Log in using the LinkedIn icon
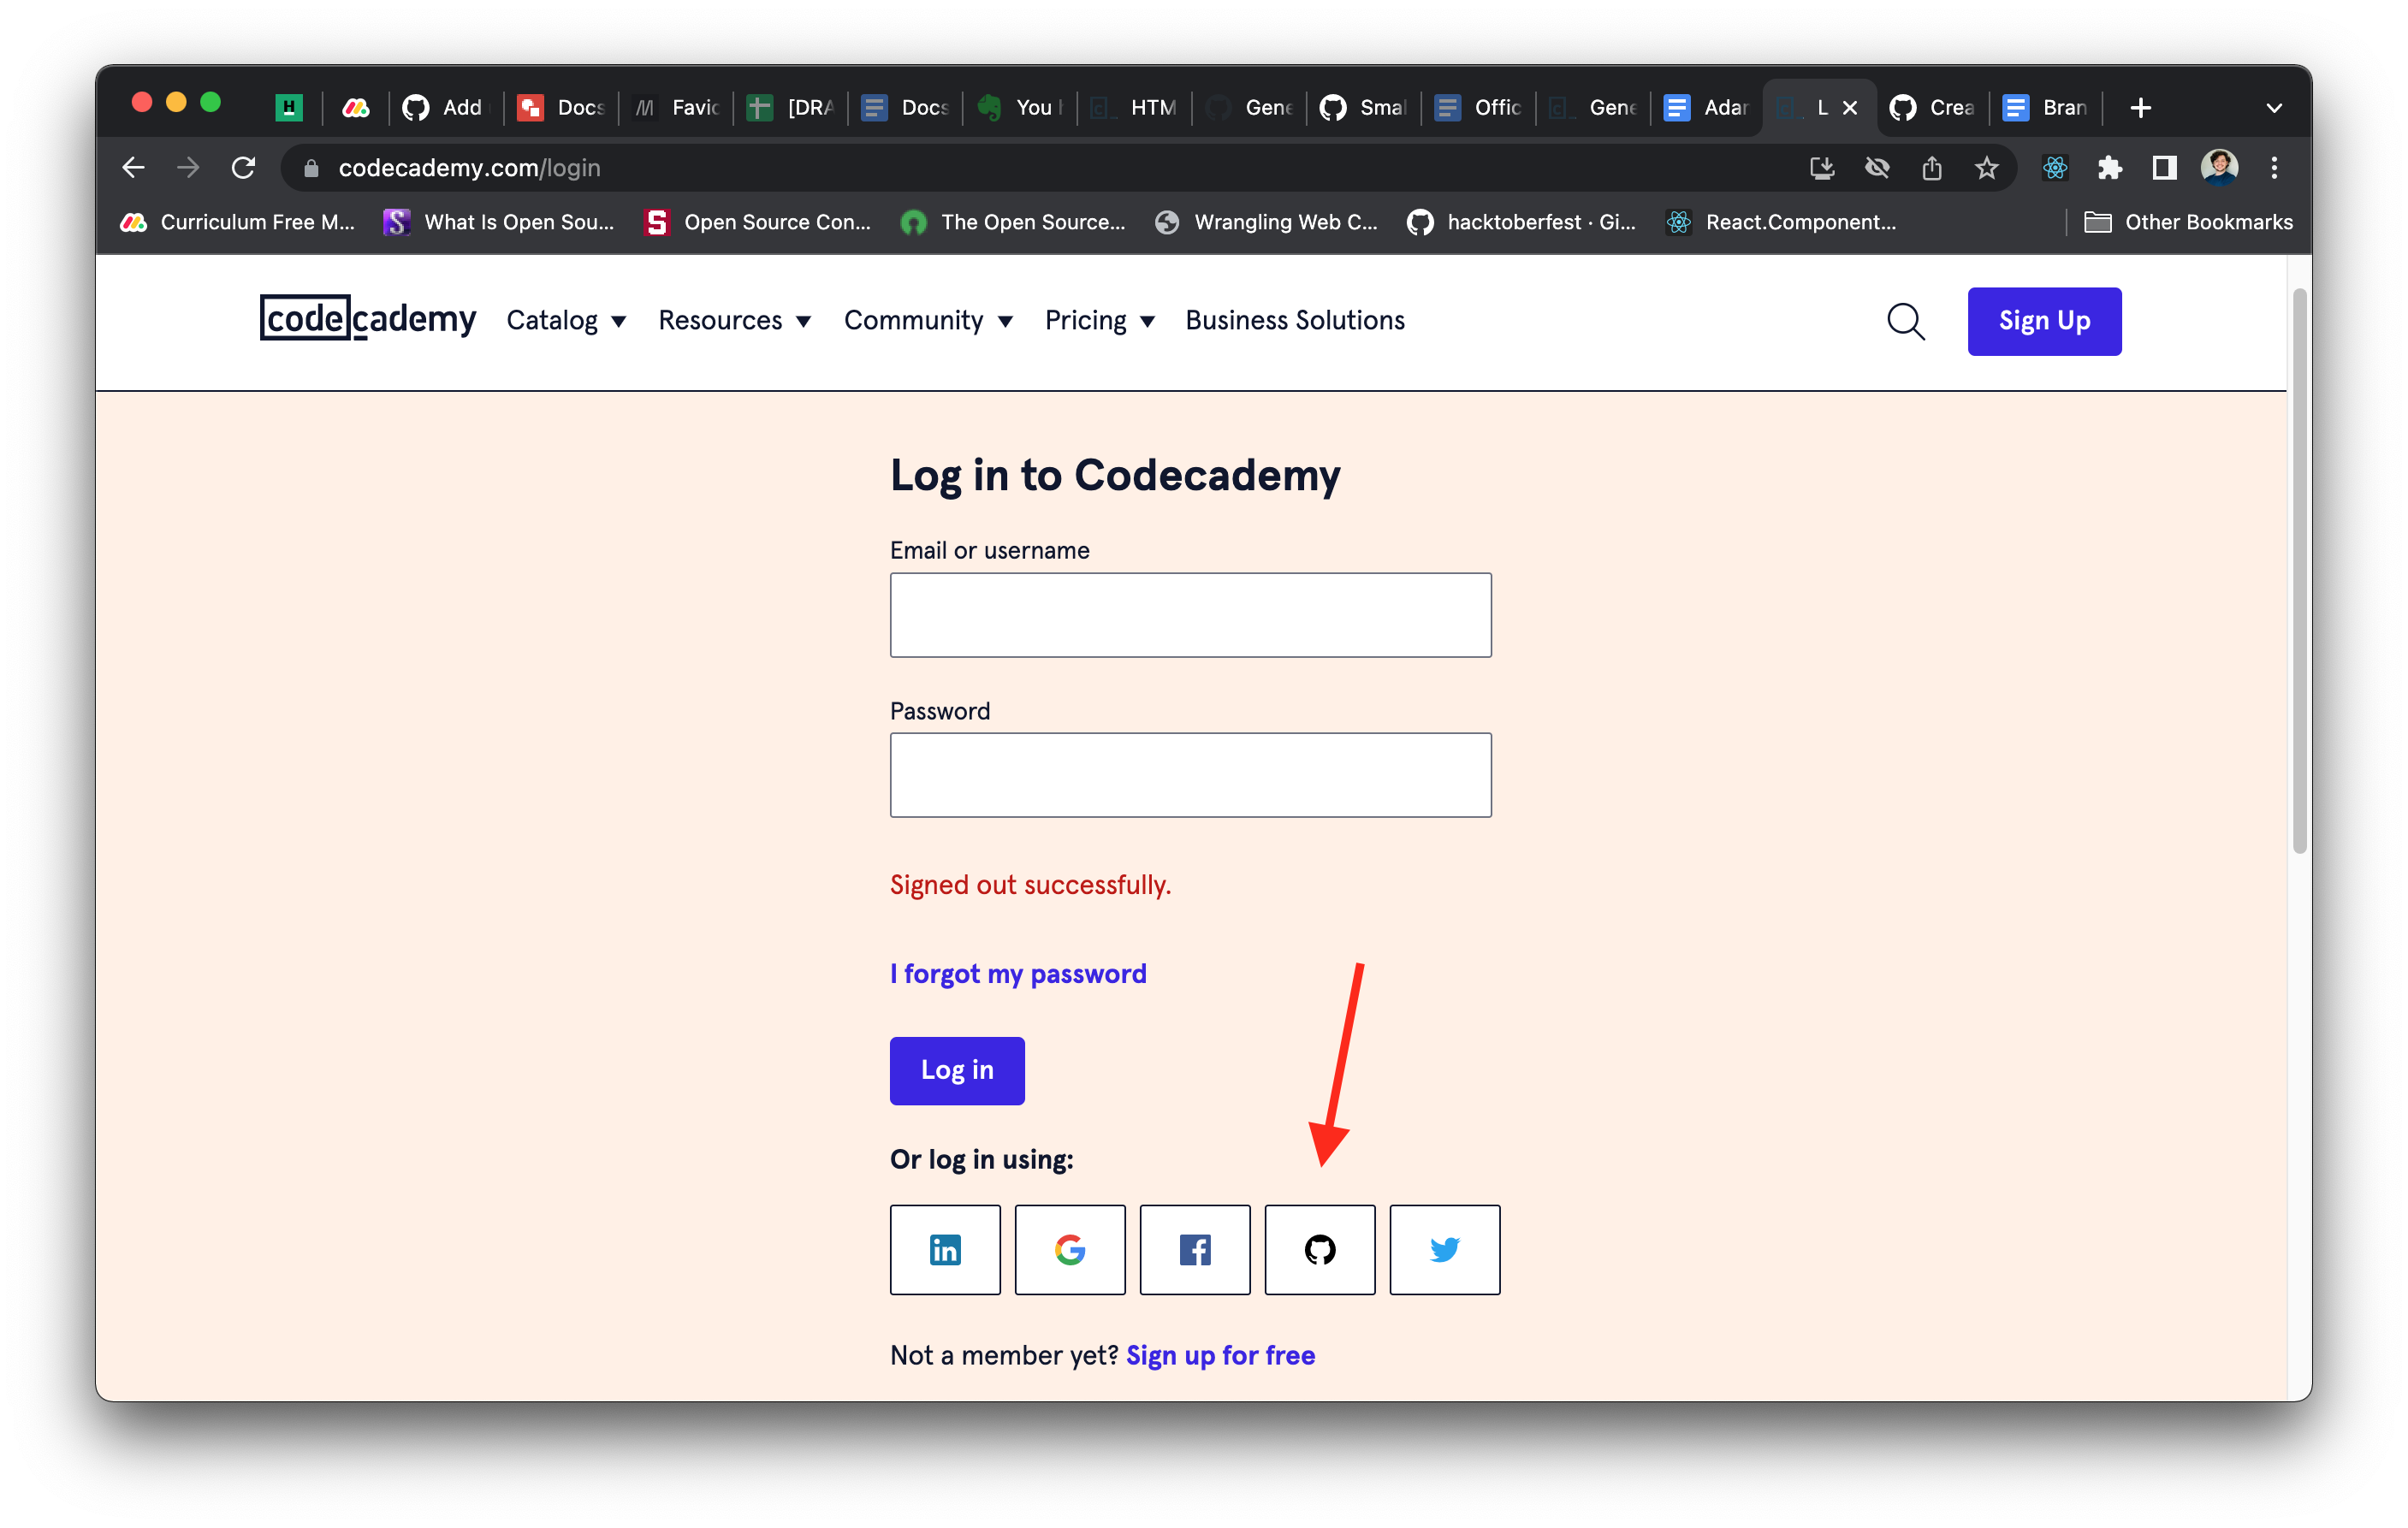The width and height of the screenshot is (2408, 1528). coord(945,1249)
